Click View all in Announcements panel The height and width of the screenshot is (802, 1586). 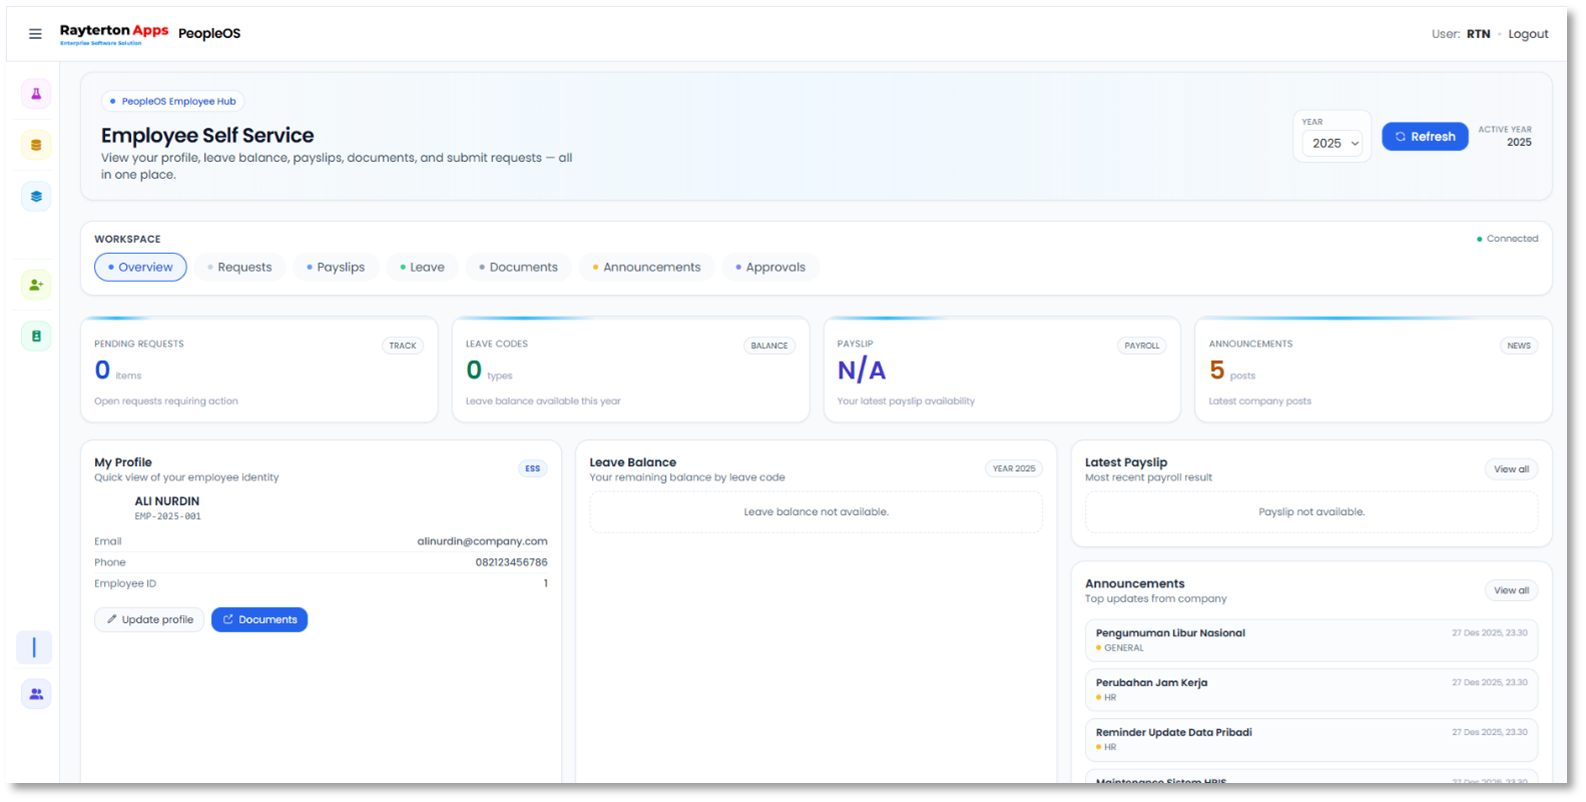[x=1510, y=590]
